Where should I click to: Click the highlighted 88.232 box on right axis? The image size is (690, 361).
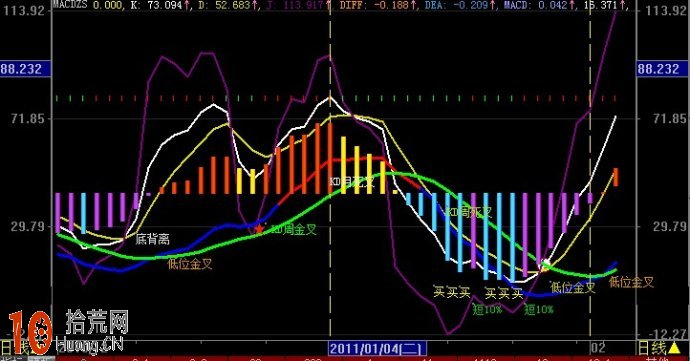click(661, 69)
